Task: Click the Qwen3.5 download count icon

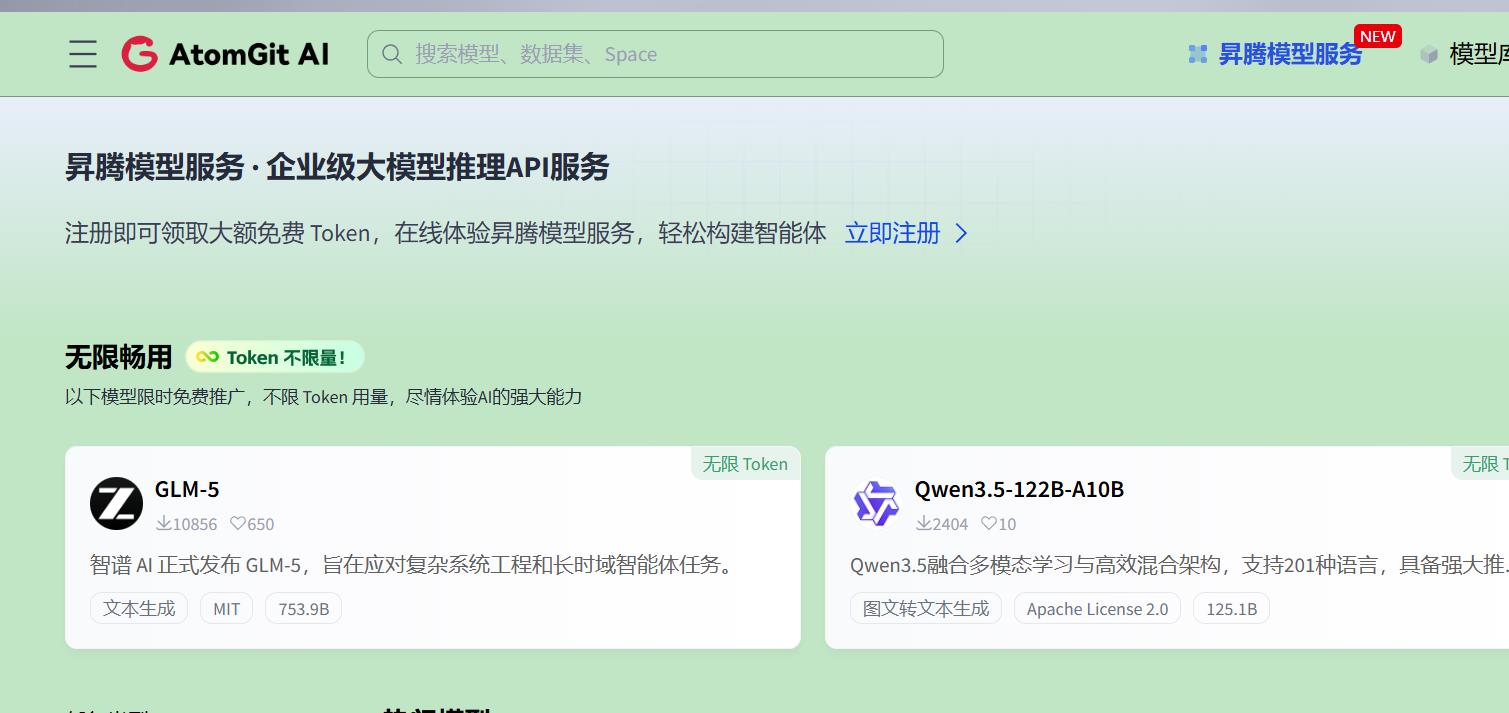Action: click(924, 523)
